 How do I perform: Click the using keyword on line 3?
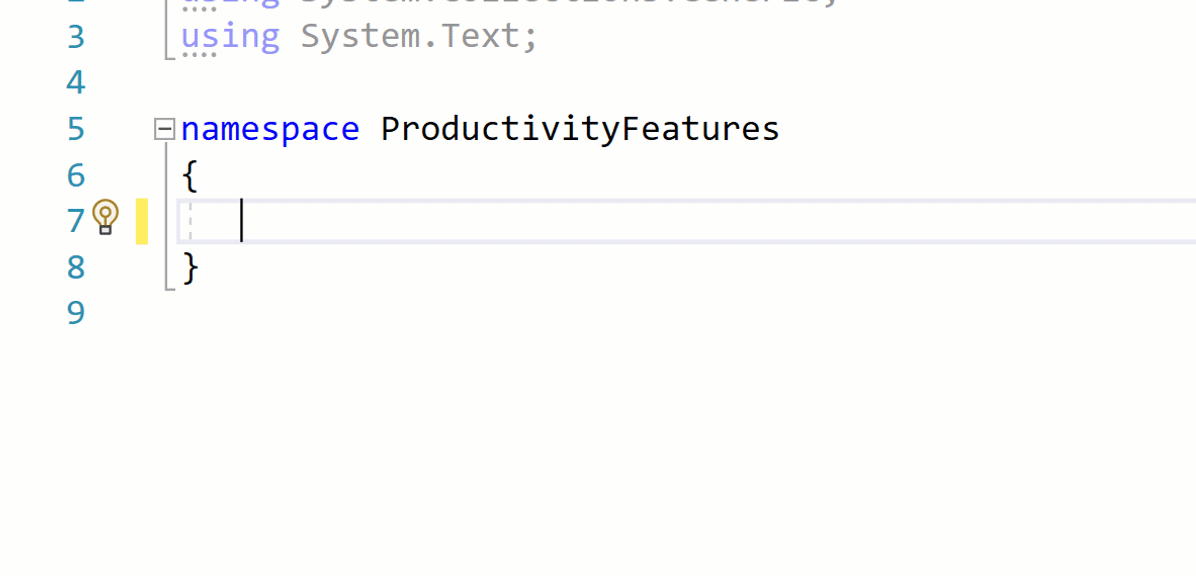coord(230,37)
